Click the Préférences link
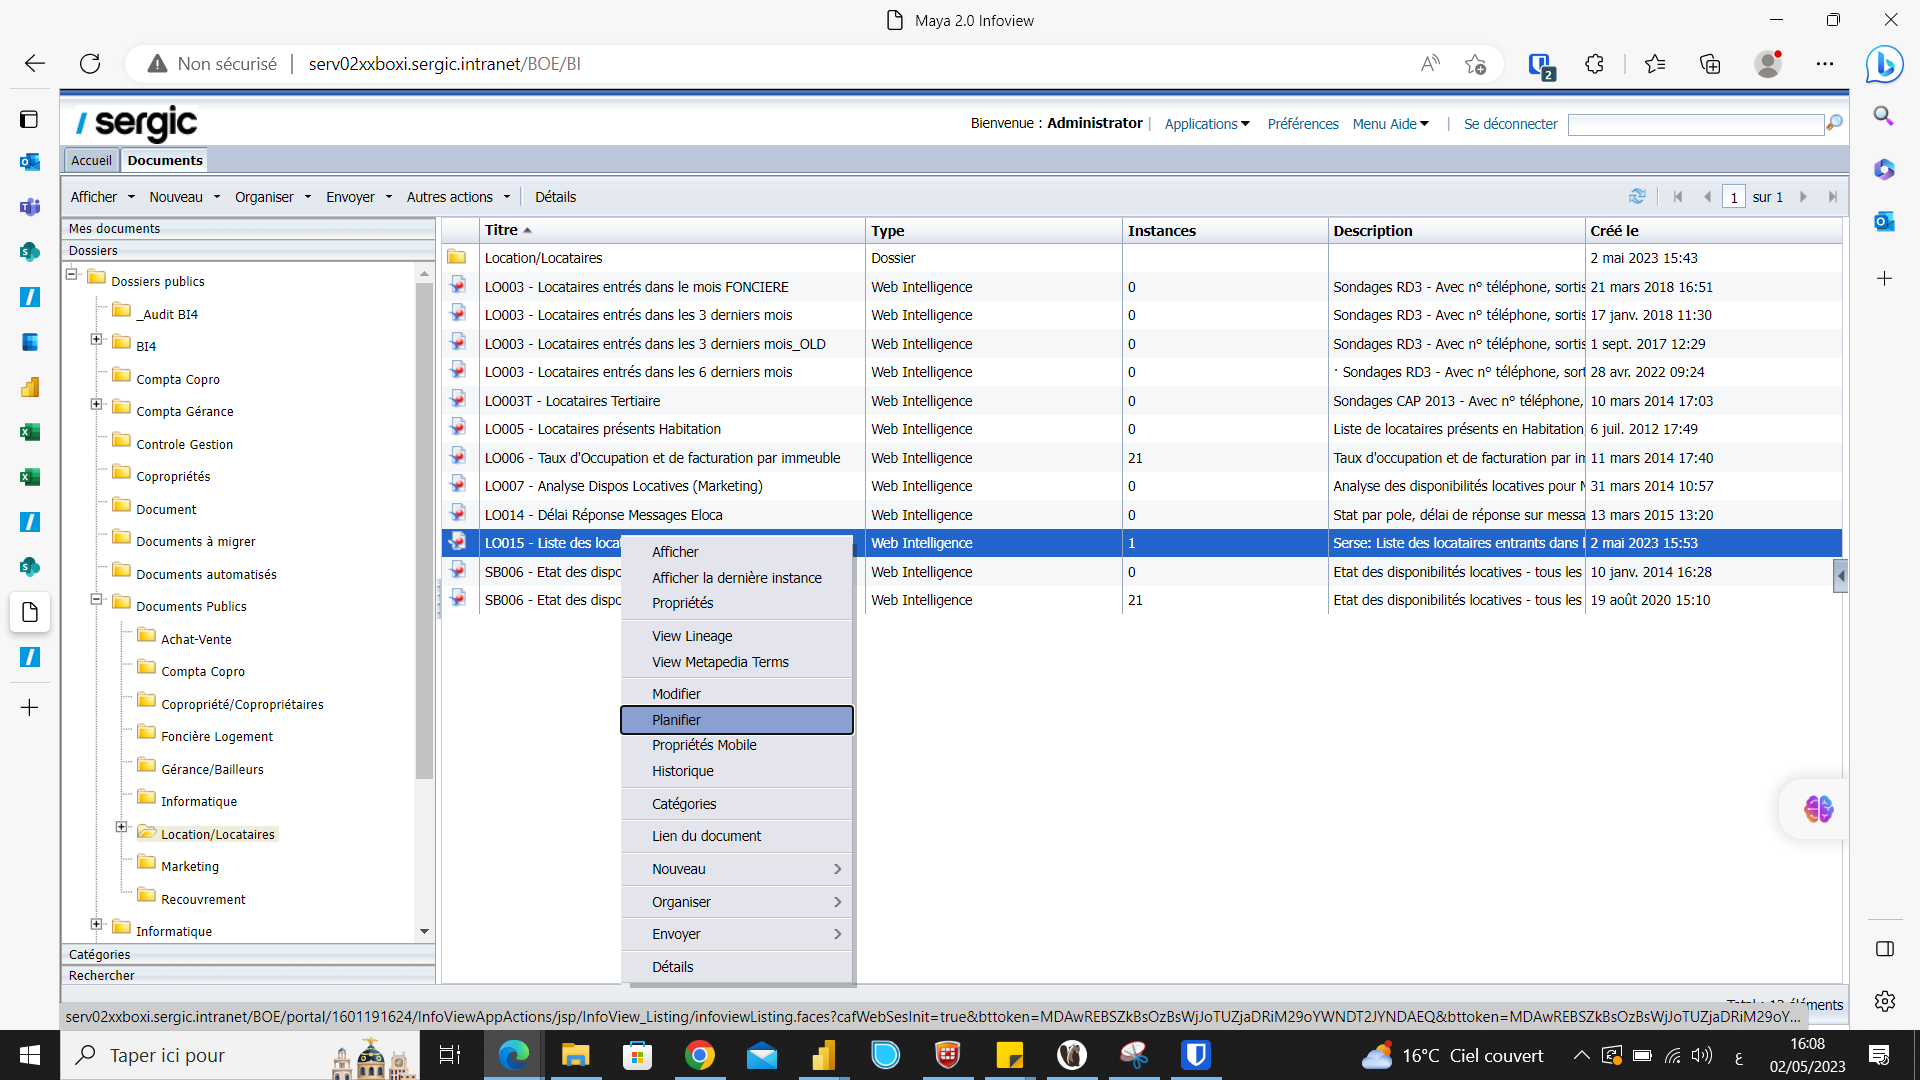The height and width of the screenshot is (1080, 1920). click(1302, 124)
